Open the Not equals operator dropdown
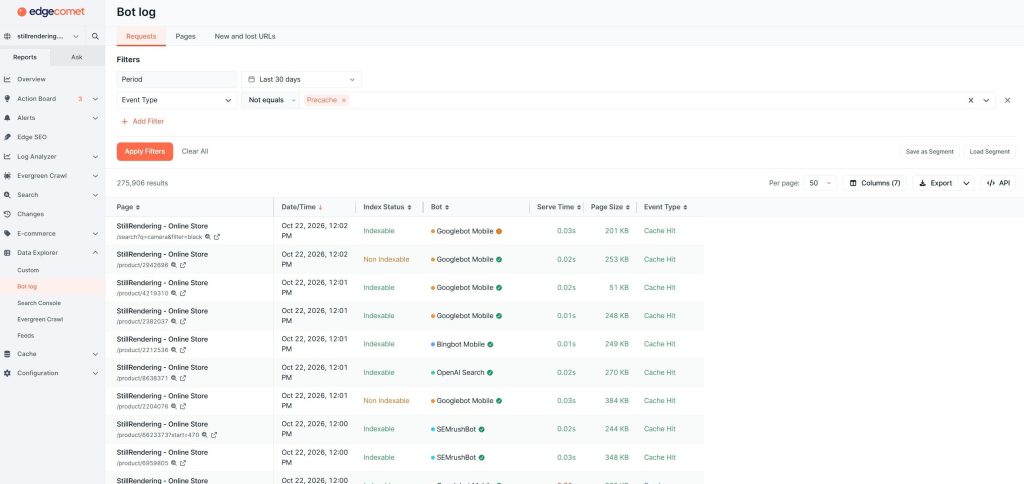This screenshot has height=484, width=1024. [272, 100]
